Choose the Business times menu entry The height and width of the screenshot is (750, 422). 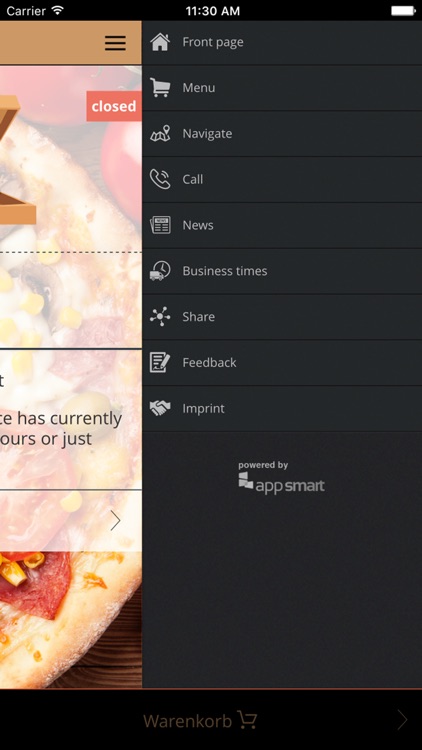(282, 271)
